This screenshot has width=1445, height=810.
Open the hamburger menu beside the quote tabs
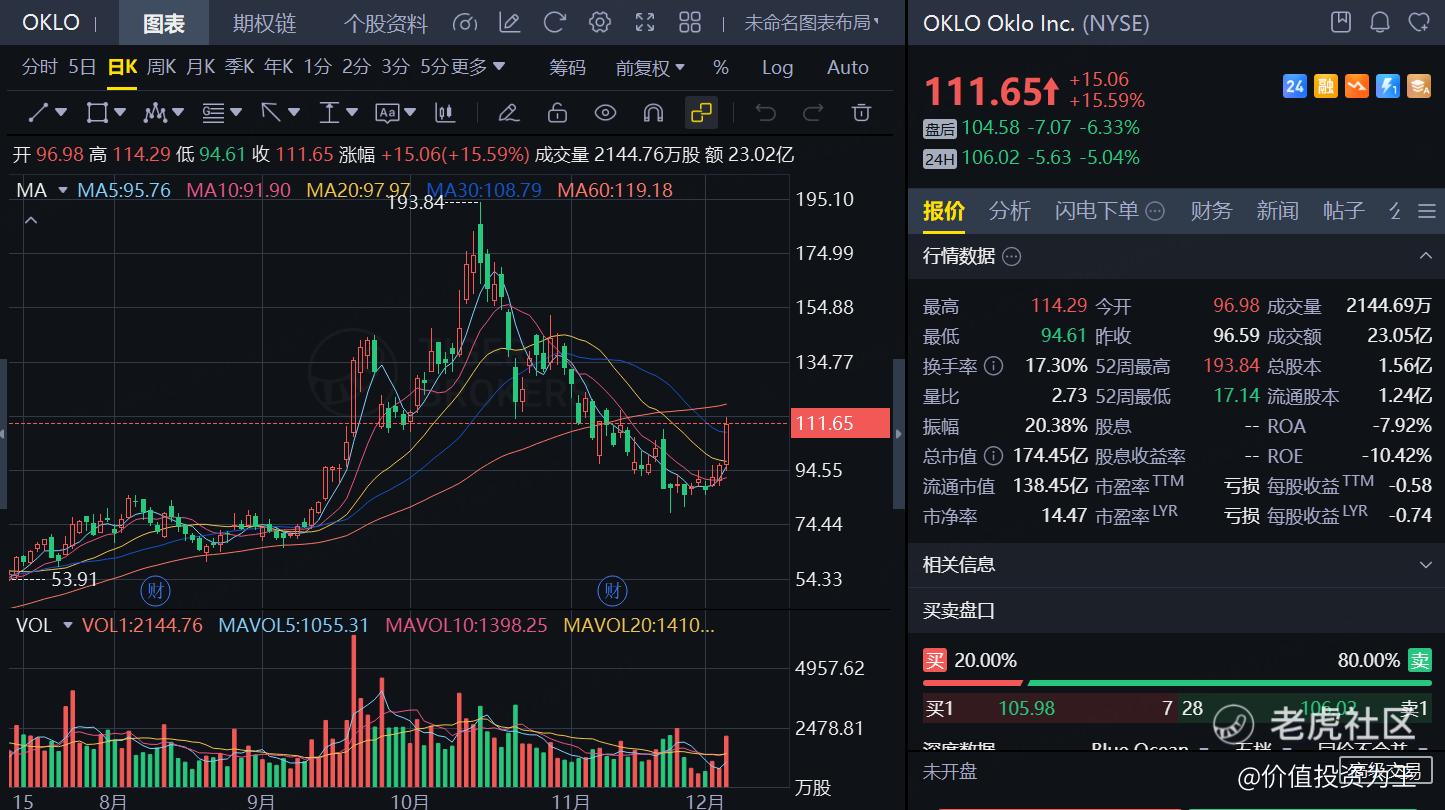(x=1427, y=211)
